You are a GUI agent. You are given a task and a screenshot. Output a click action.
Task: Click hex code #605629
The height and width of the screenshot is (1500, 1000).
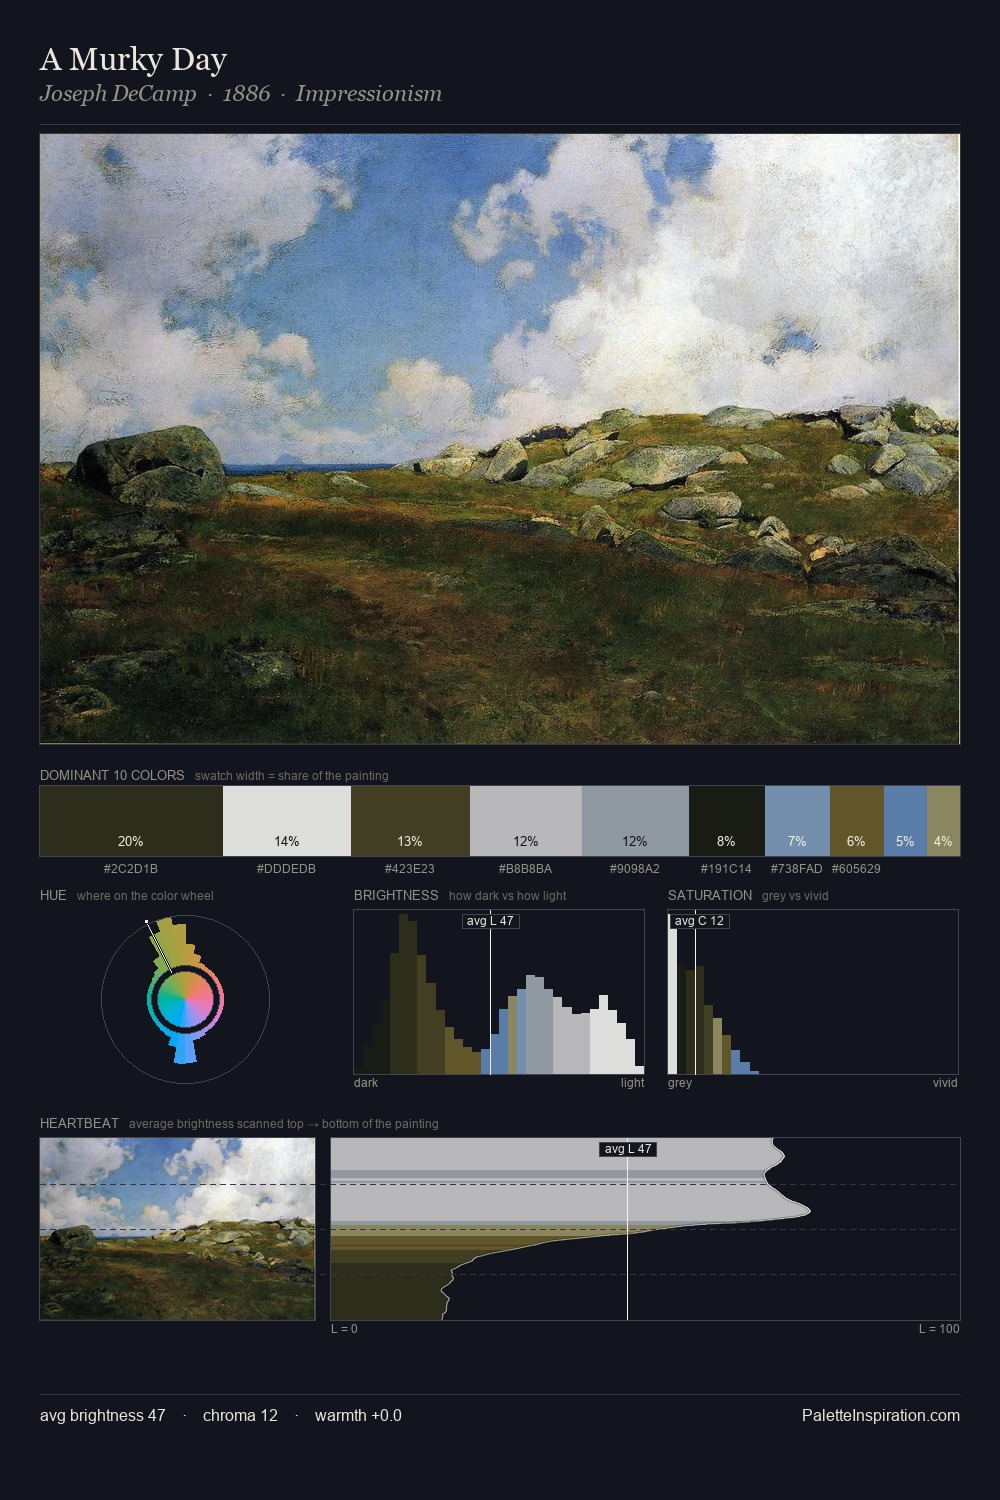click(x=857, y=869)
